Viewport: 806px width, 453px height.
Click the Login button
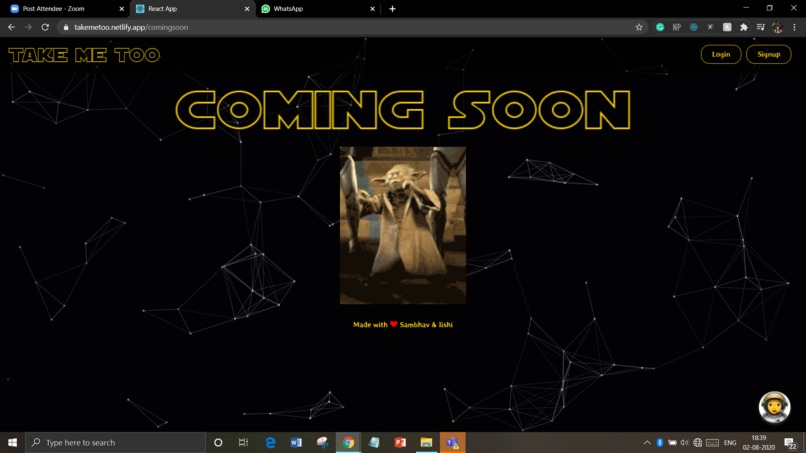[721, 54]
